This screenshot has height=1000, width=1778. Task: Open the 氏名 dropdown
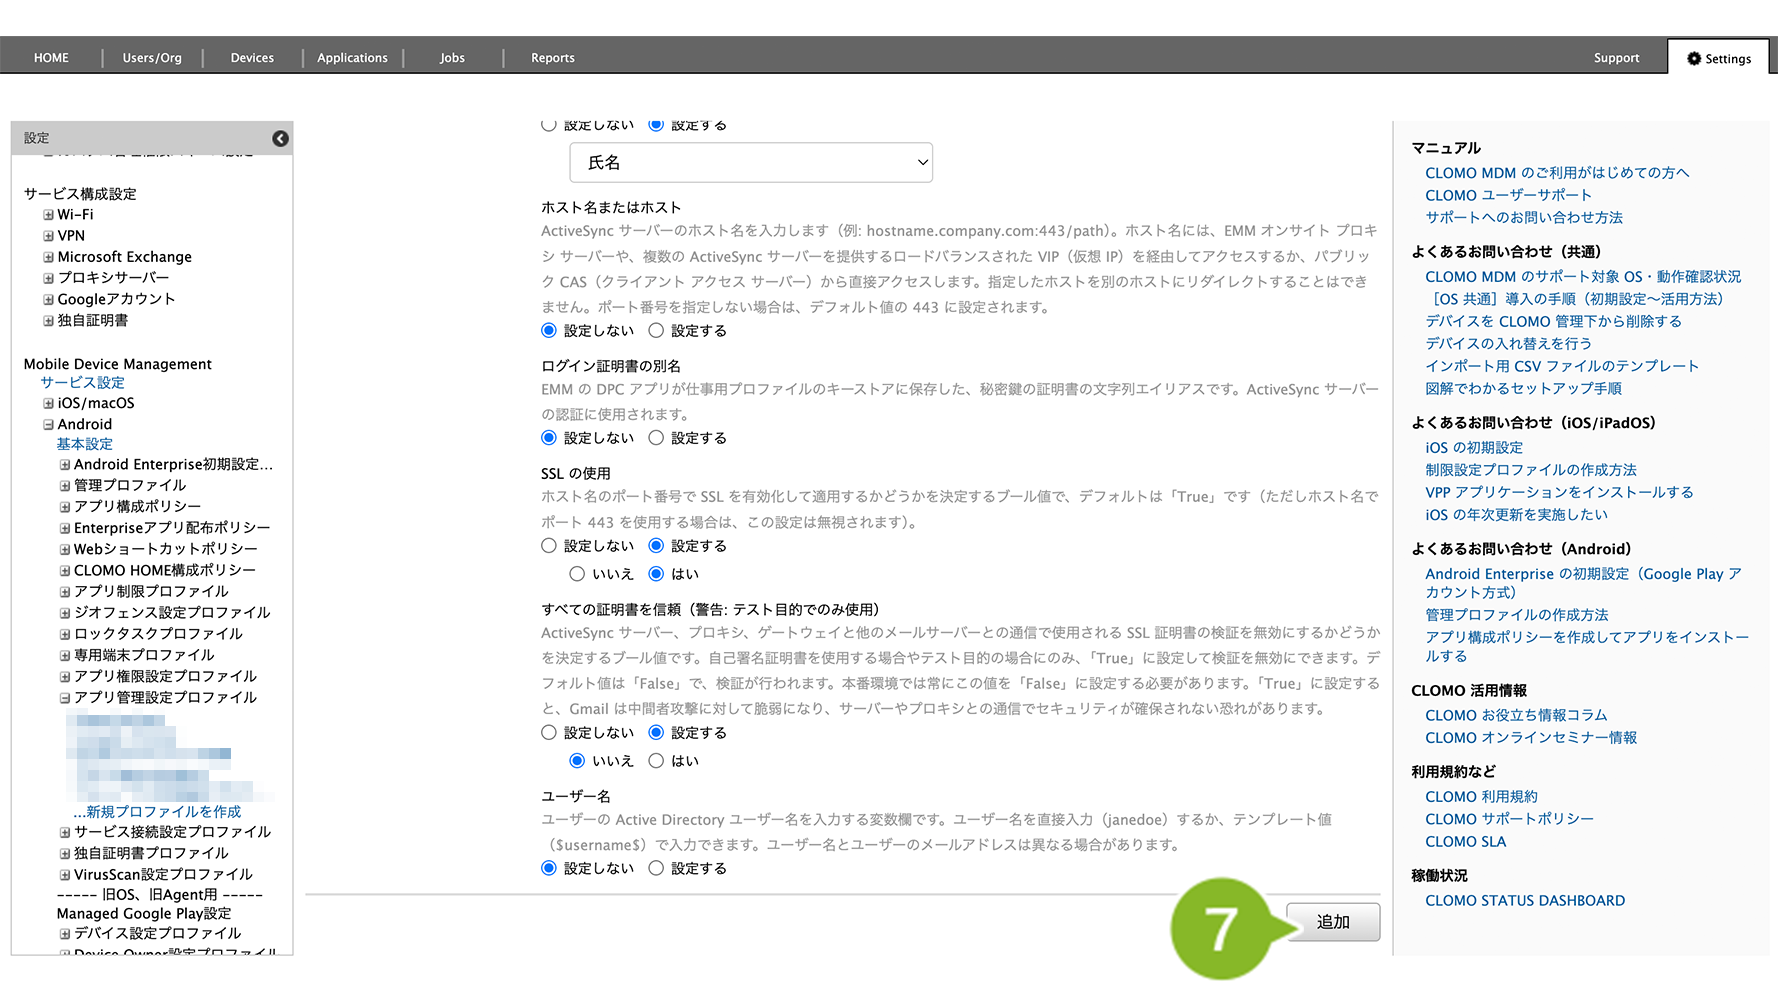[750, 163]
